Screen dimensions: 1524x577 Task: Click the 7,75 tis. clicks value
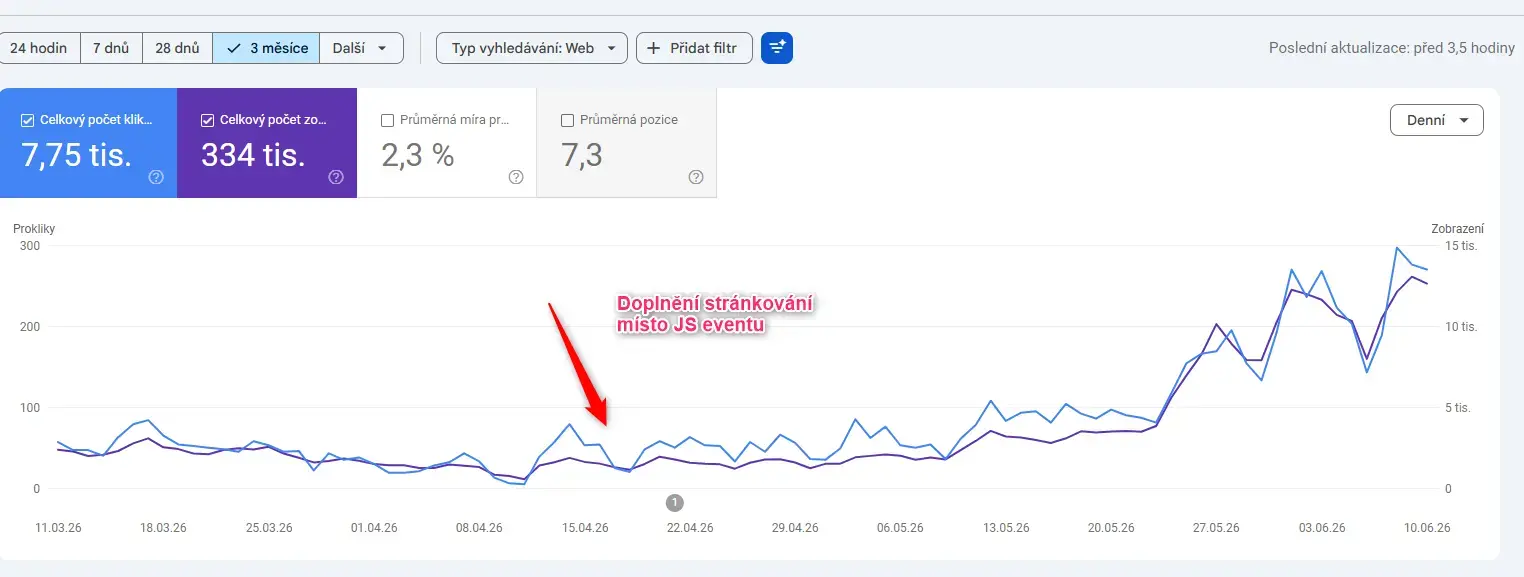click(x=77, y=155)
